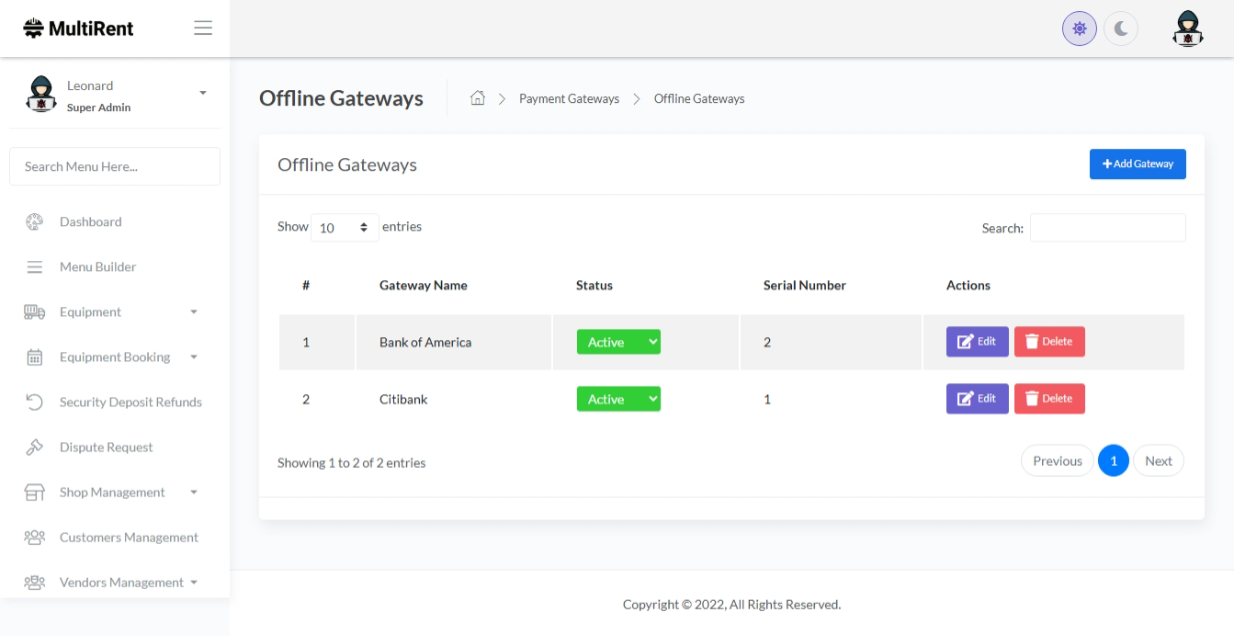Click the Add Gateway button
The width and height of the screenshot is (1234, 636).
1137,164
